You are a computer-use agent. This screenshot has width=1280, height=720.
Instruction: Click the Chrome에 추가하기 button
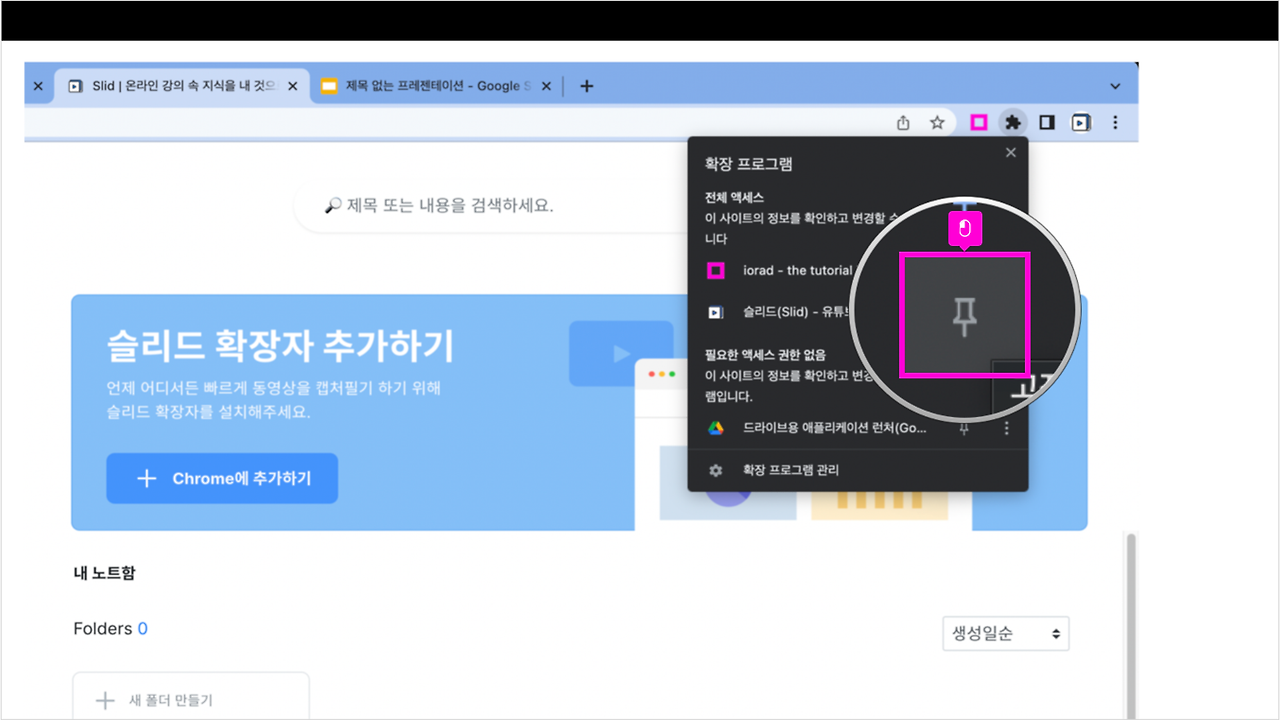click(221, 478)
